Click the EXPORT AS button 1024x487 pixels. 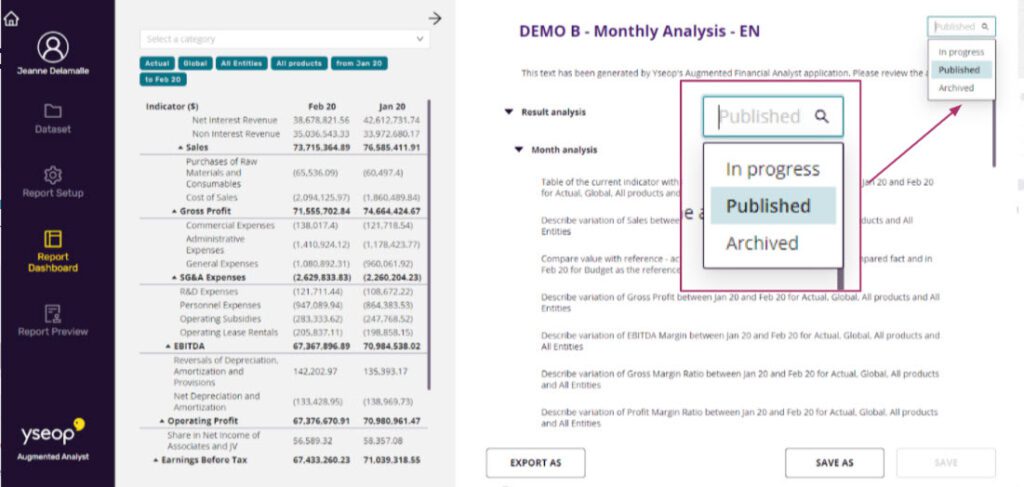pos(536,463)
